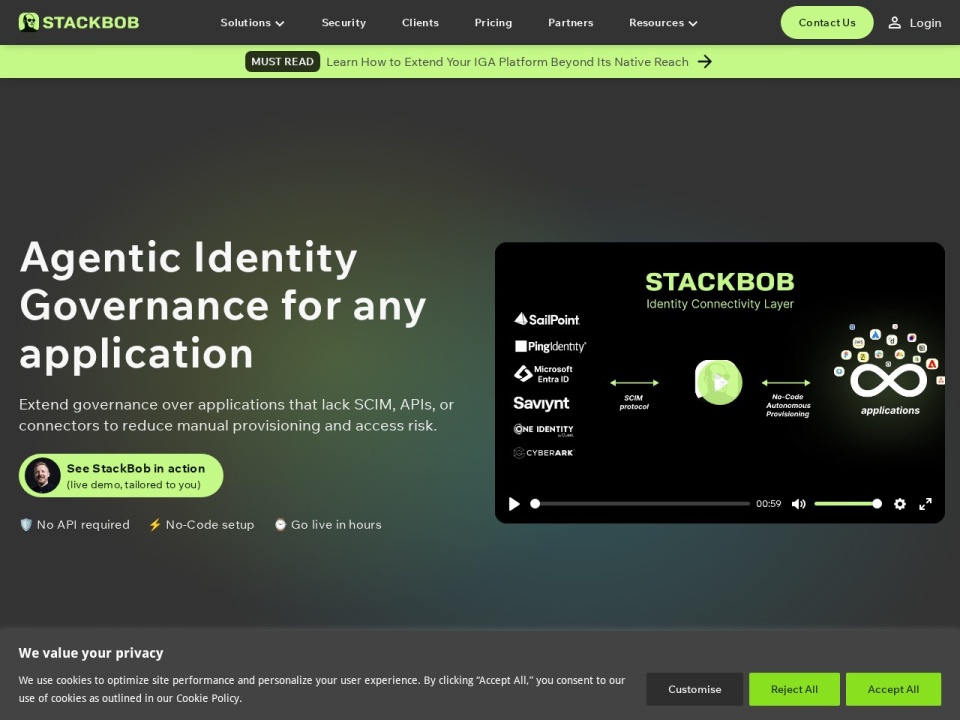Image resolution: width=960 pixels, height=720 pixels.
Task: Open the IGA Platform article link
Action: (x=507, y=62)
